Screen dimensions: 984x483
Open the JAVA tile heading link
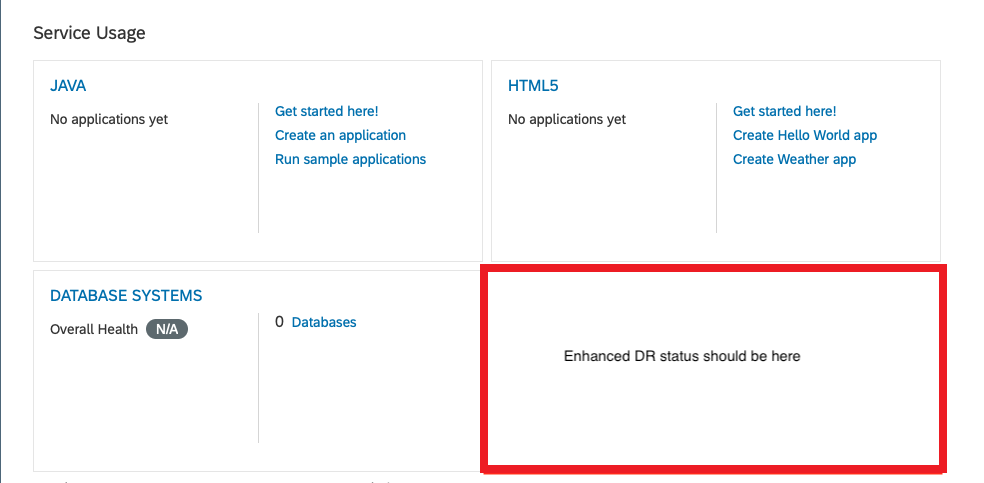[68, 86]
